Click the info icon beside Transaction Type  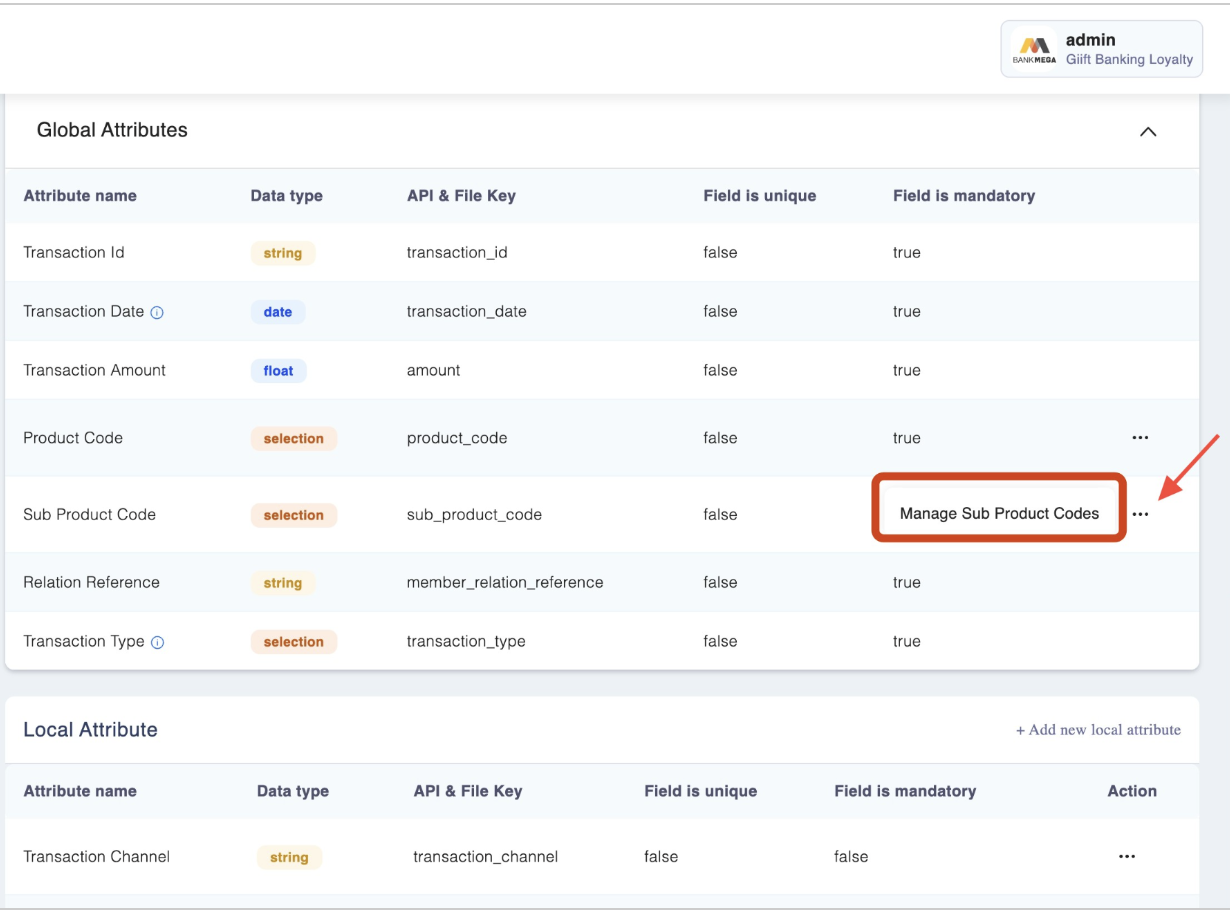click(157, 642)
